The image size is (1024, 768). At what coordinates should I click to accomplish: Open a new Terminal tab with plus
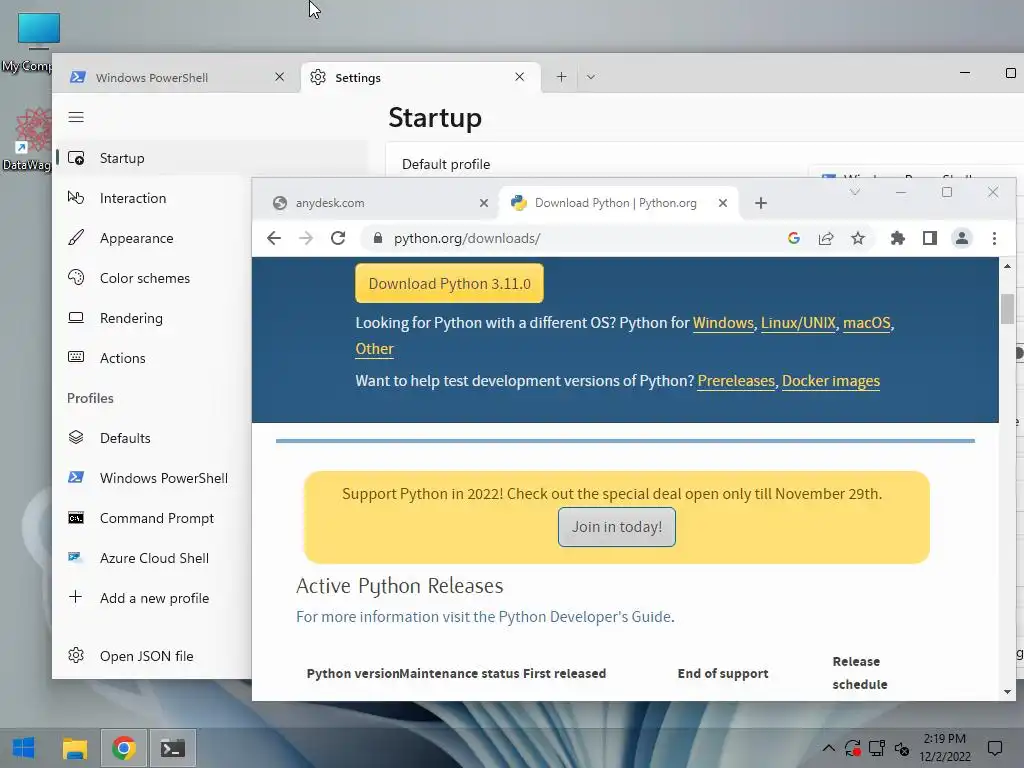point(561,77)
